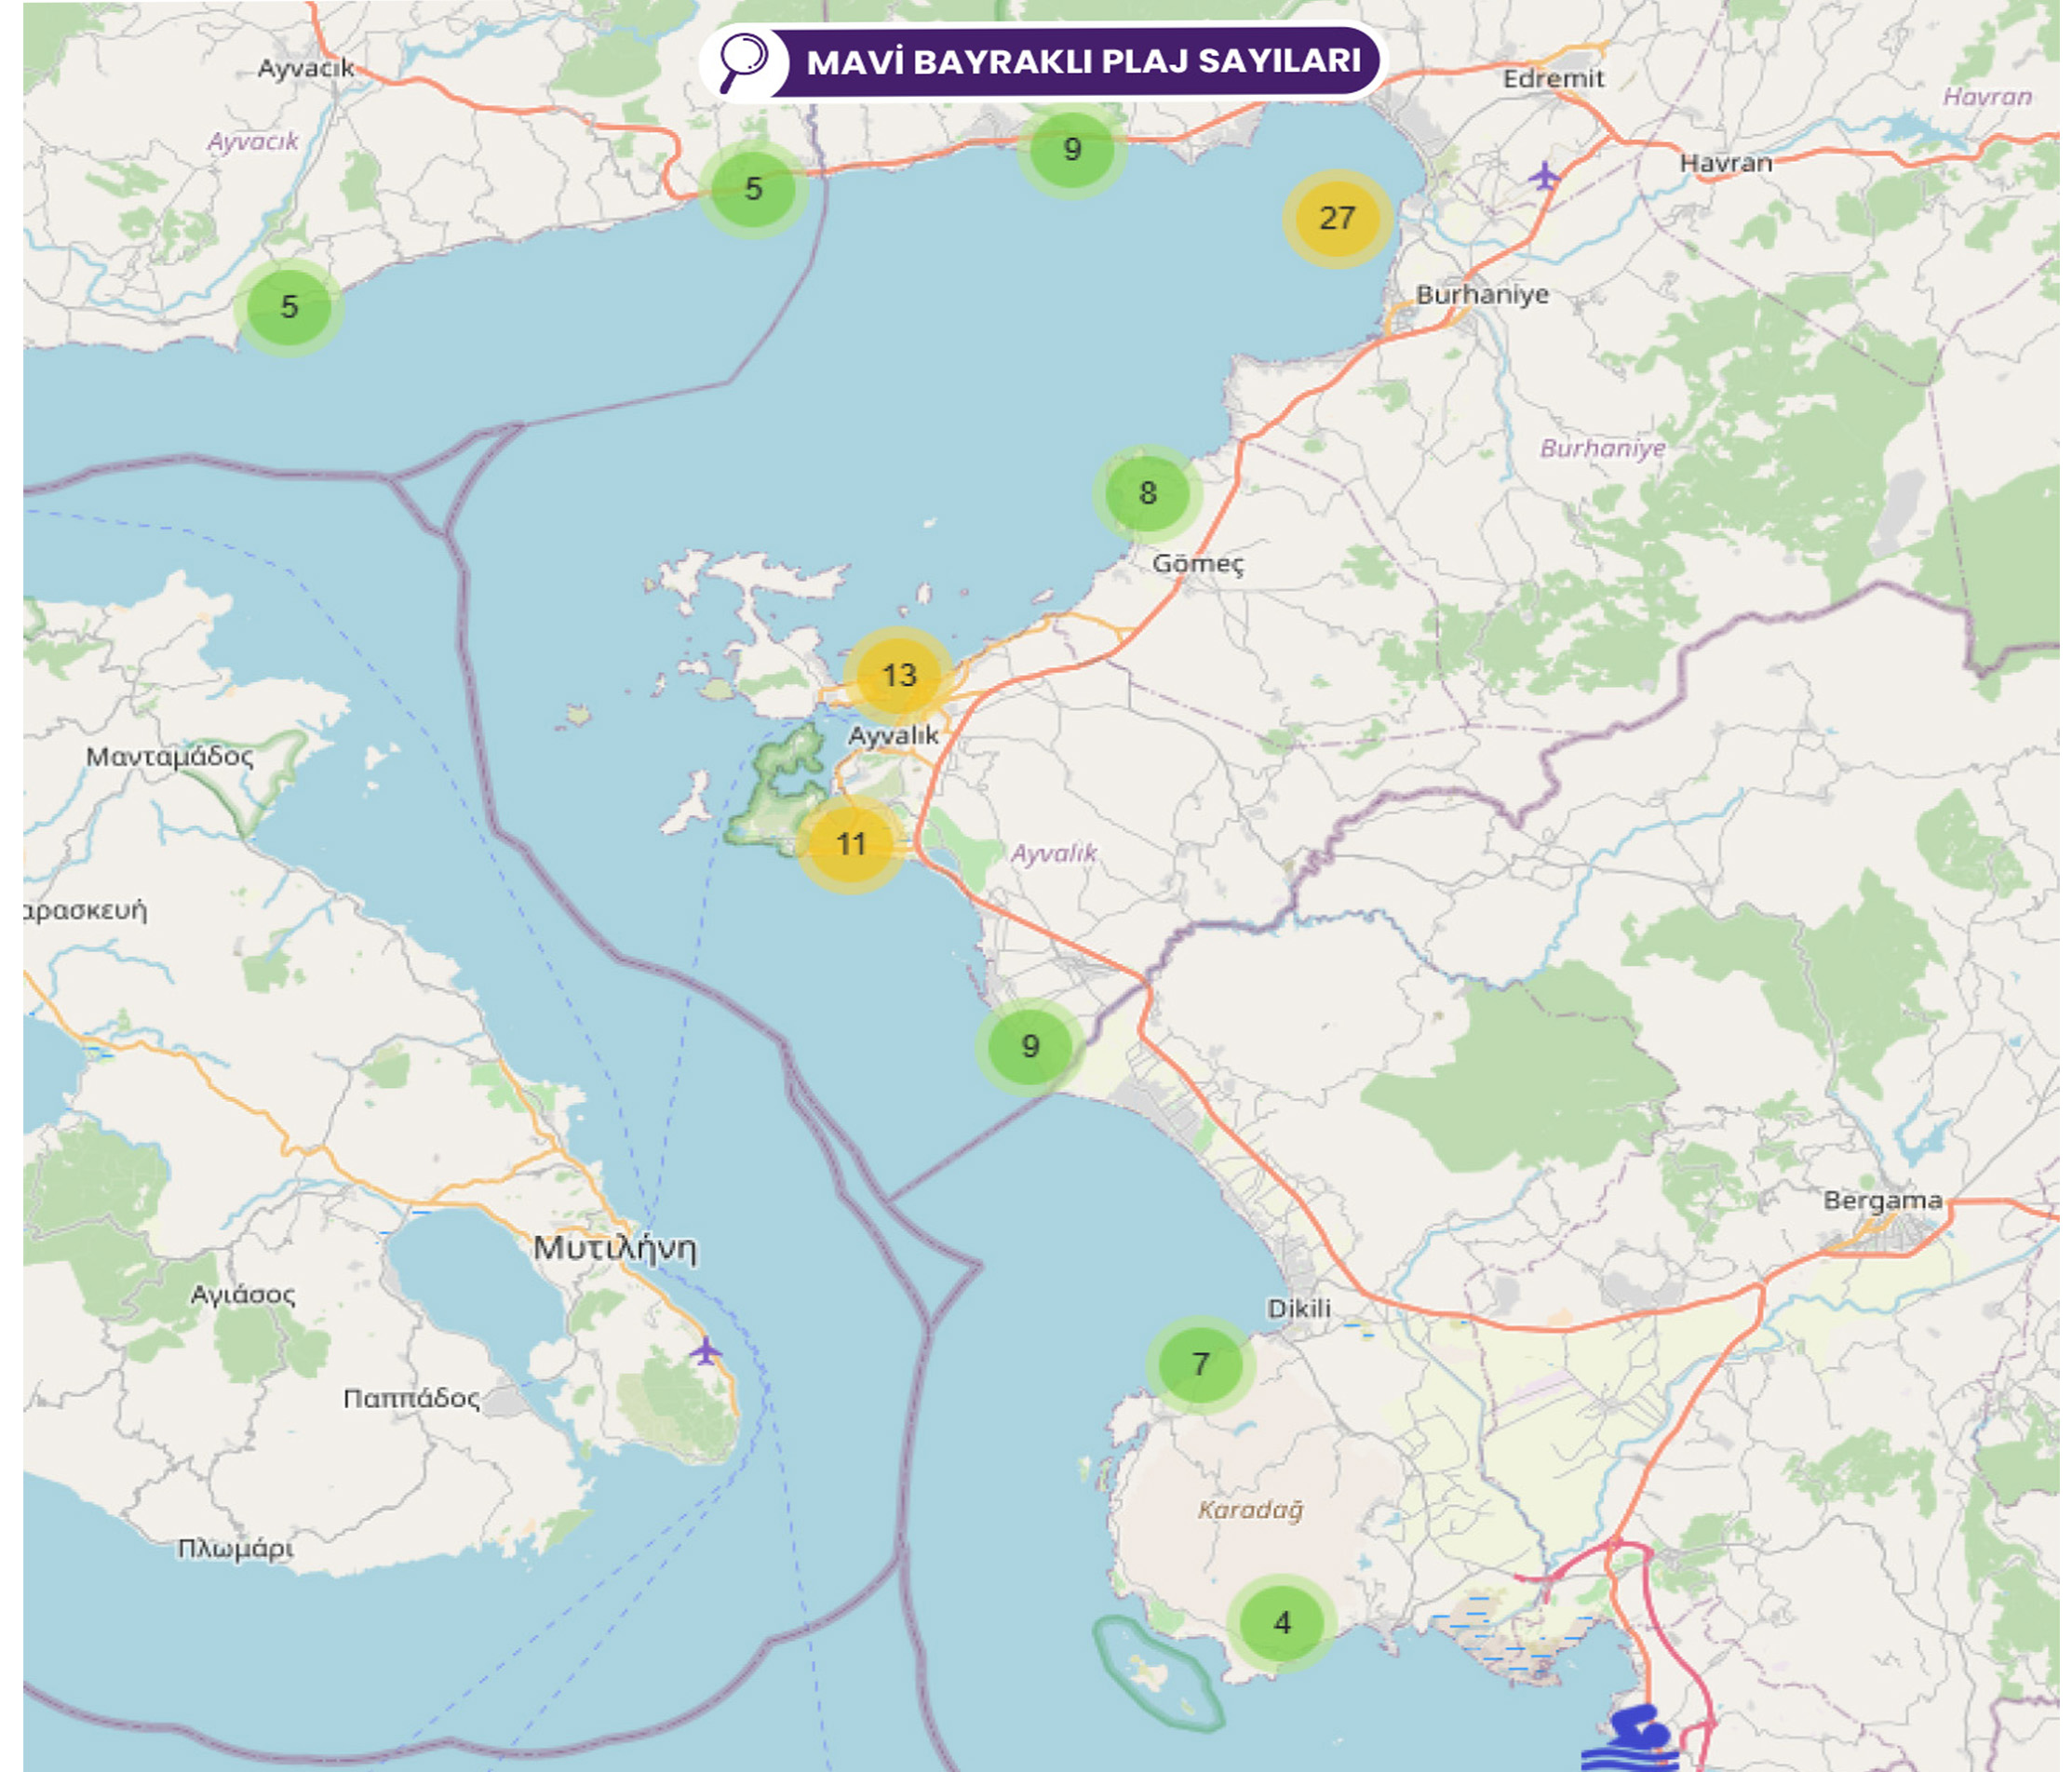Click the Μυτιλήνη city label
Image resolution: width=2072 pixels, height=1772 pixels.
pyautogui.click(x=615, y=1247)
